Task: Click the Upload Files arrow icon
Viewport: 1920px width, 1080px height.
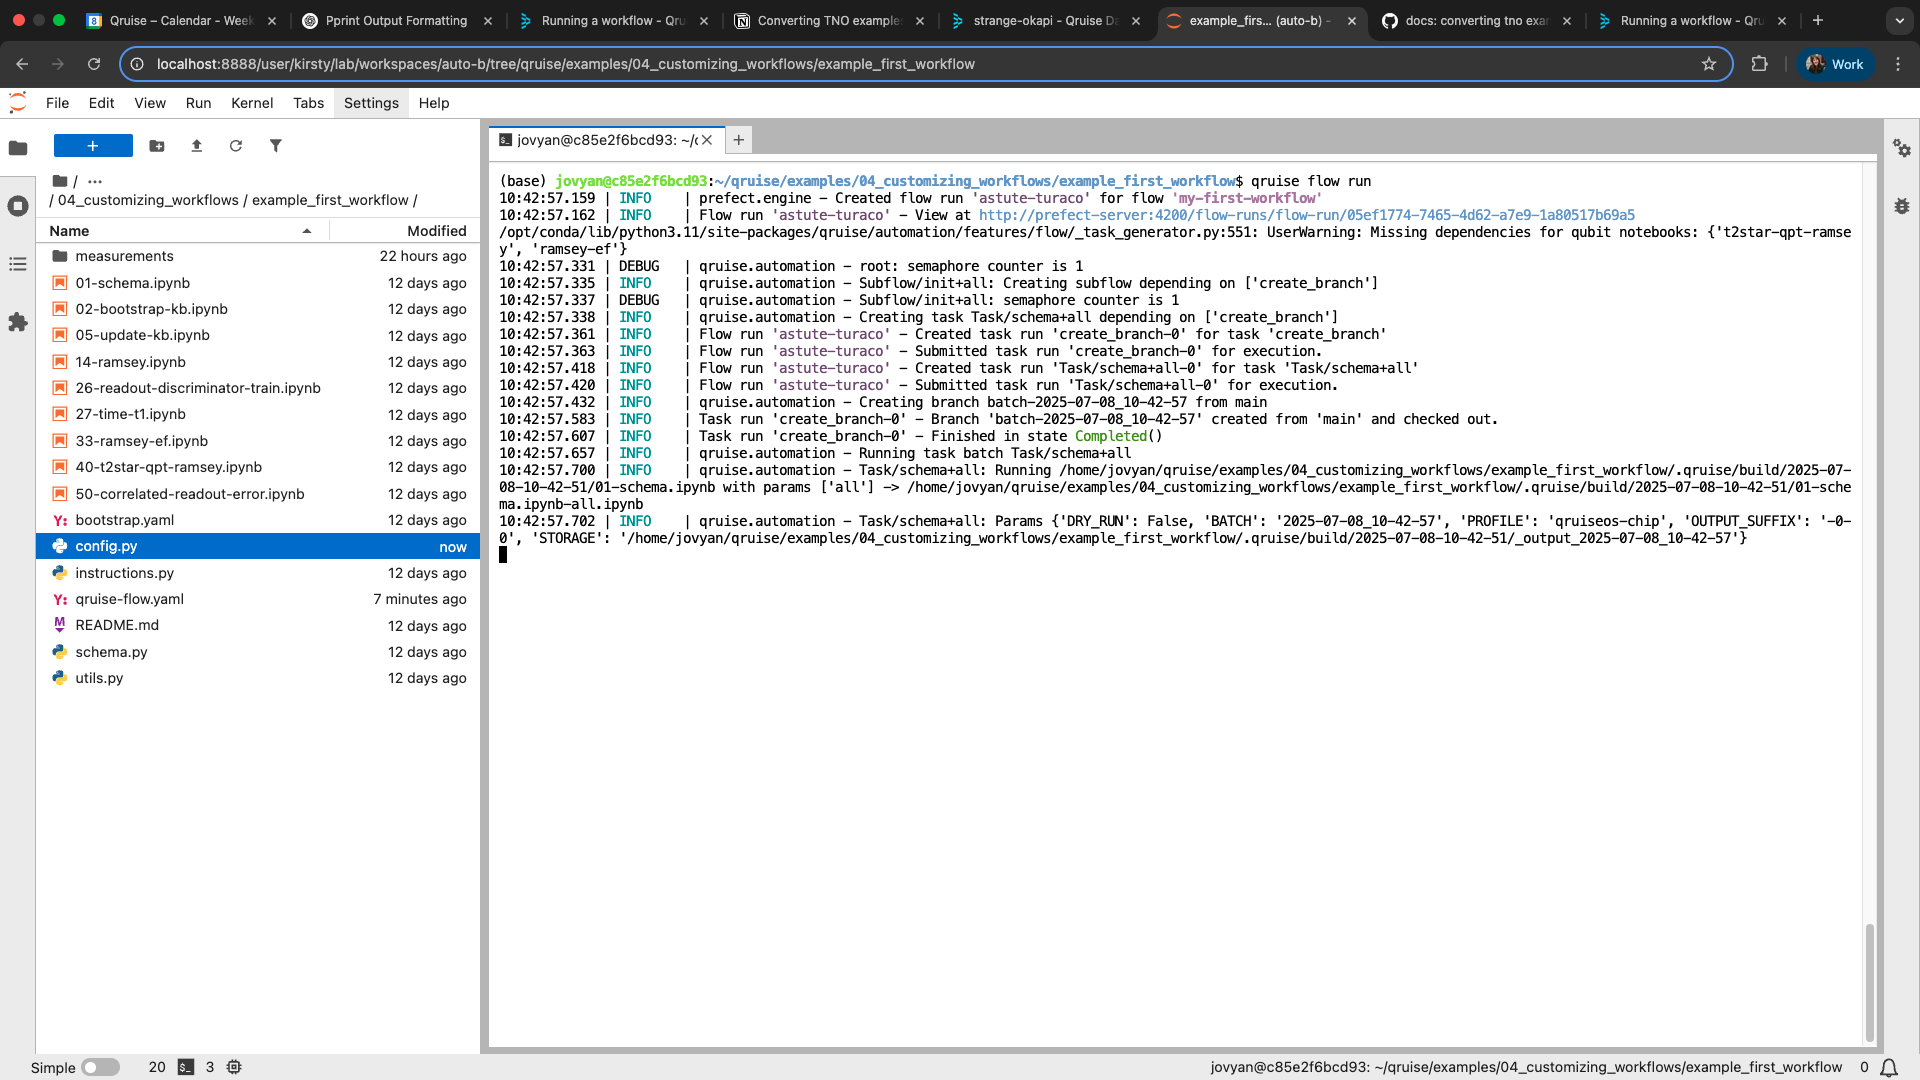Action: (197, 146)
